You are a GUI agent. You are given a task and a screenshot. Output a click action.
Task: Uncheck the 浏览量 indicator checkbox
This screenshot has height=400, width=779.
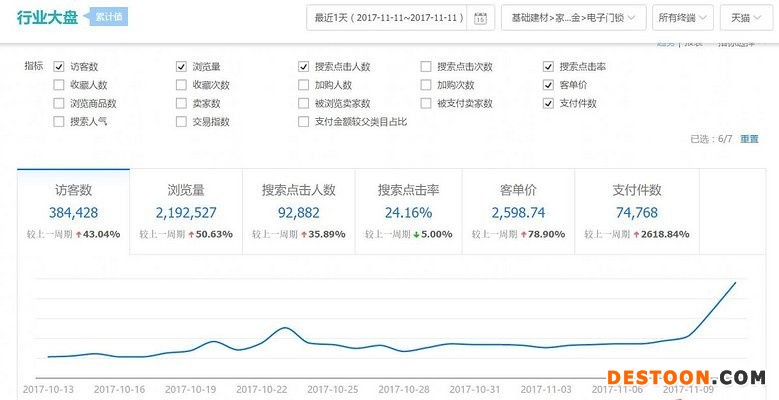[x=181, y=67]
